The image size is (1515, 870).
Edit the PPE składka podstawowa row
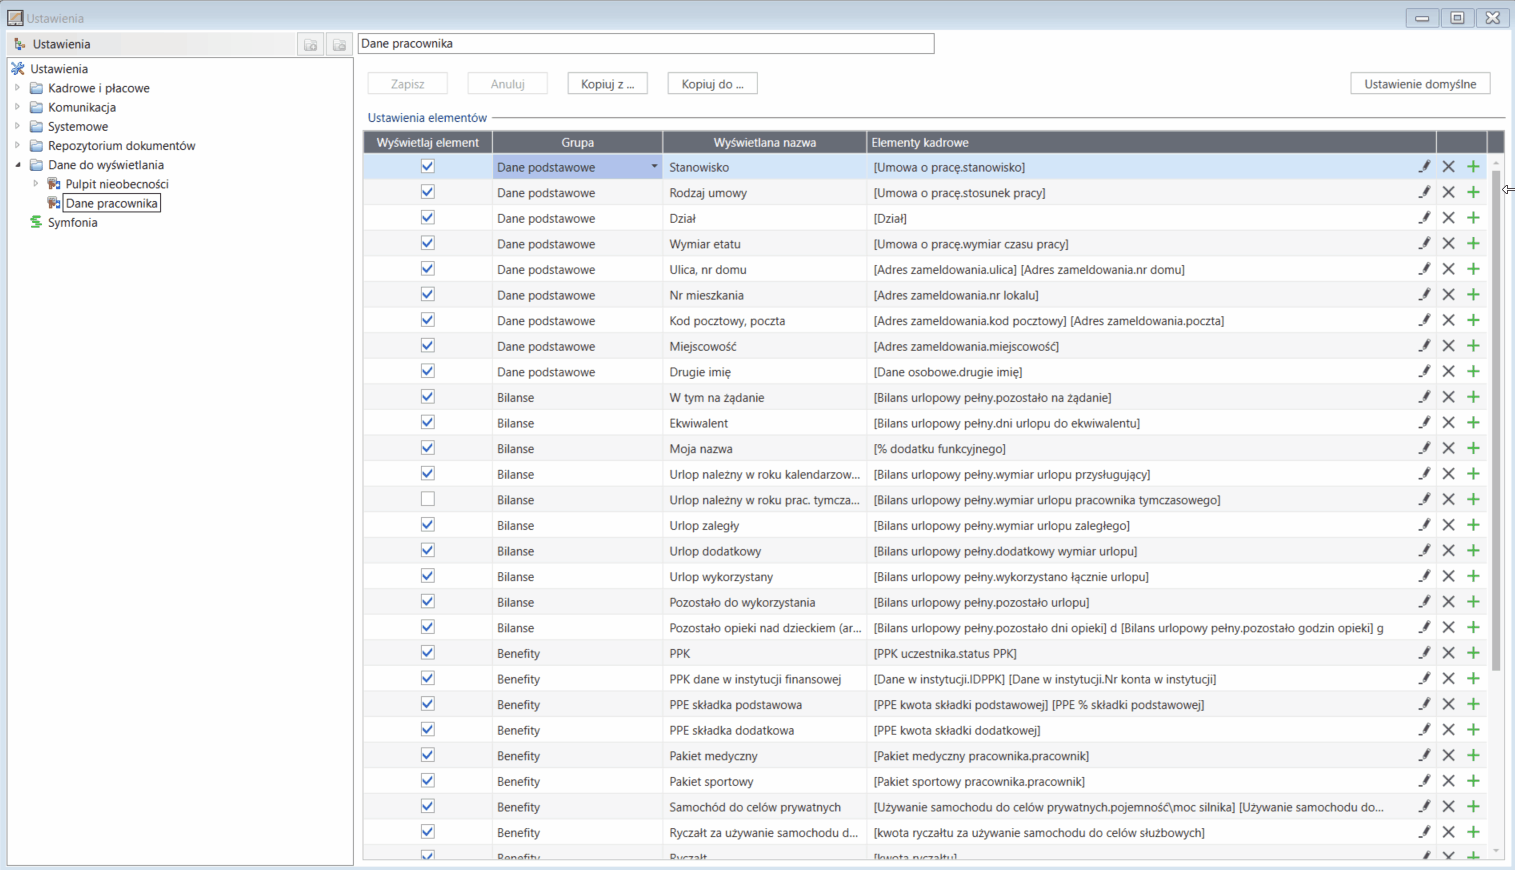(x=1424, y=704)
